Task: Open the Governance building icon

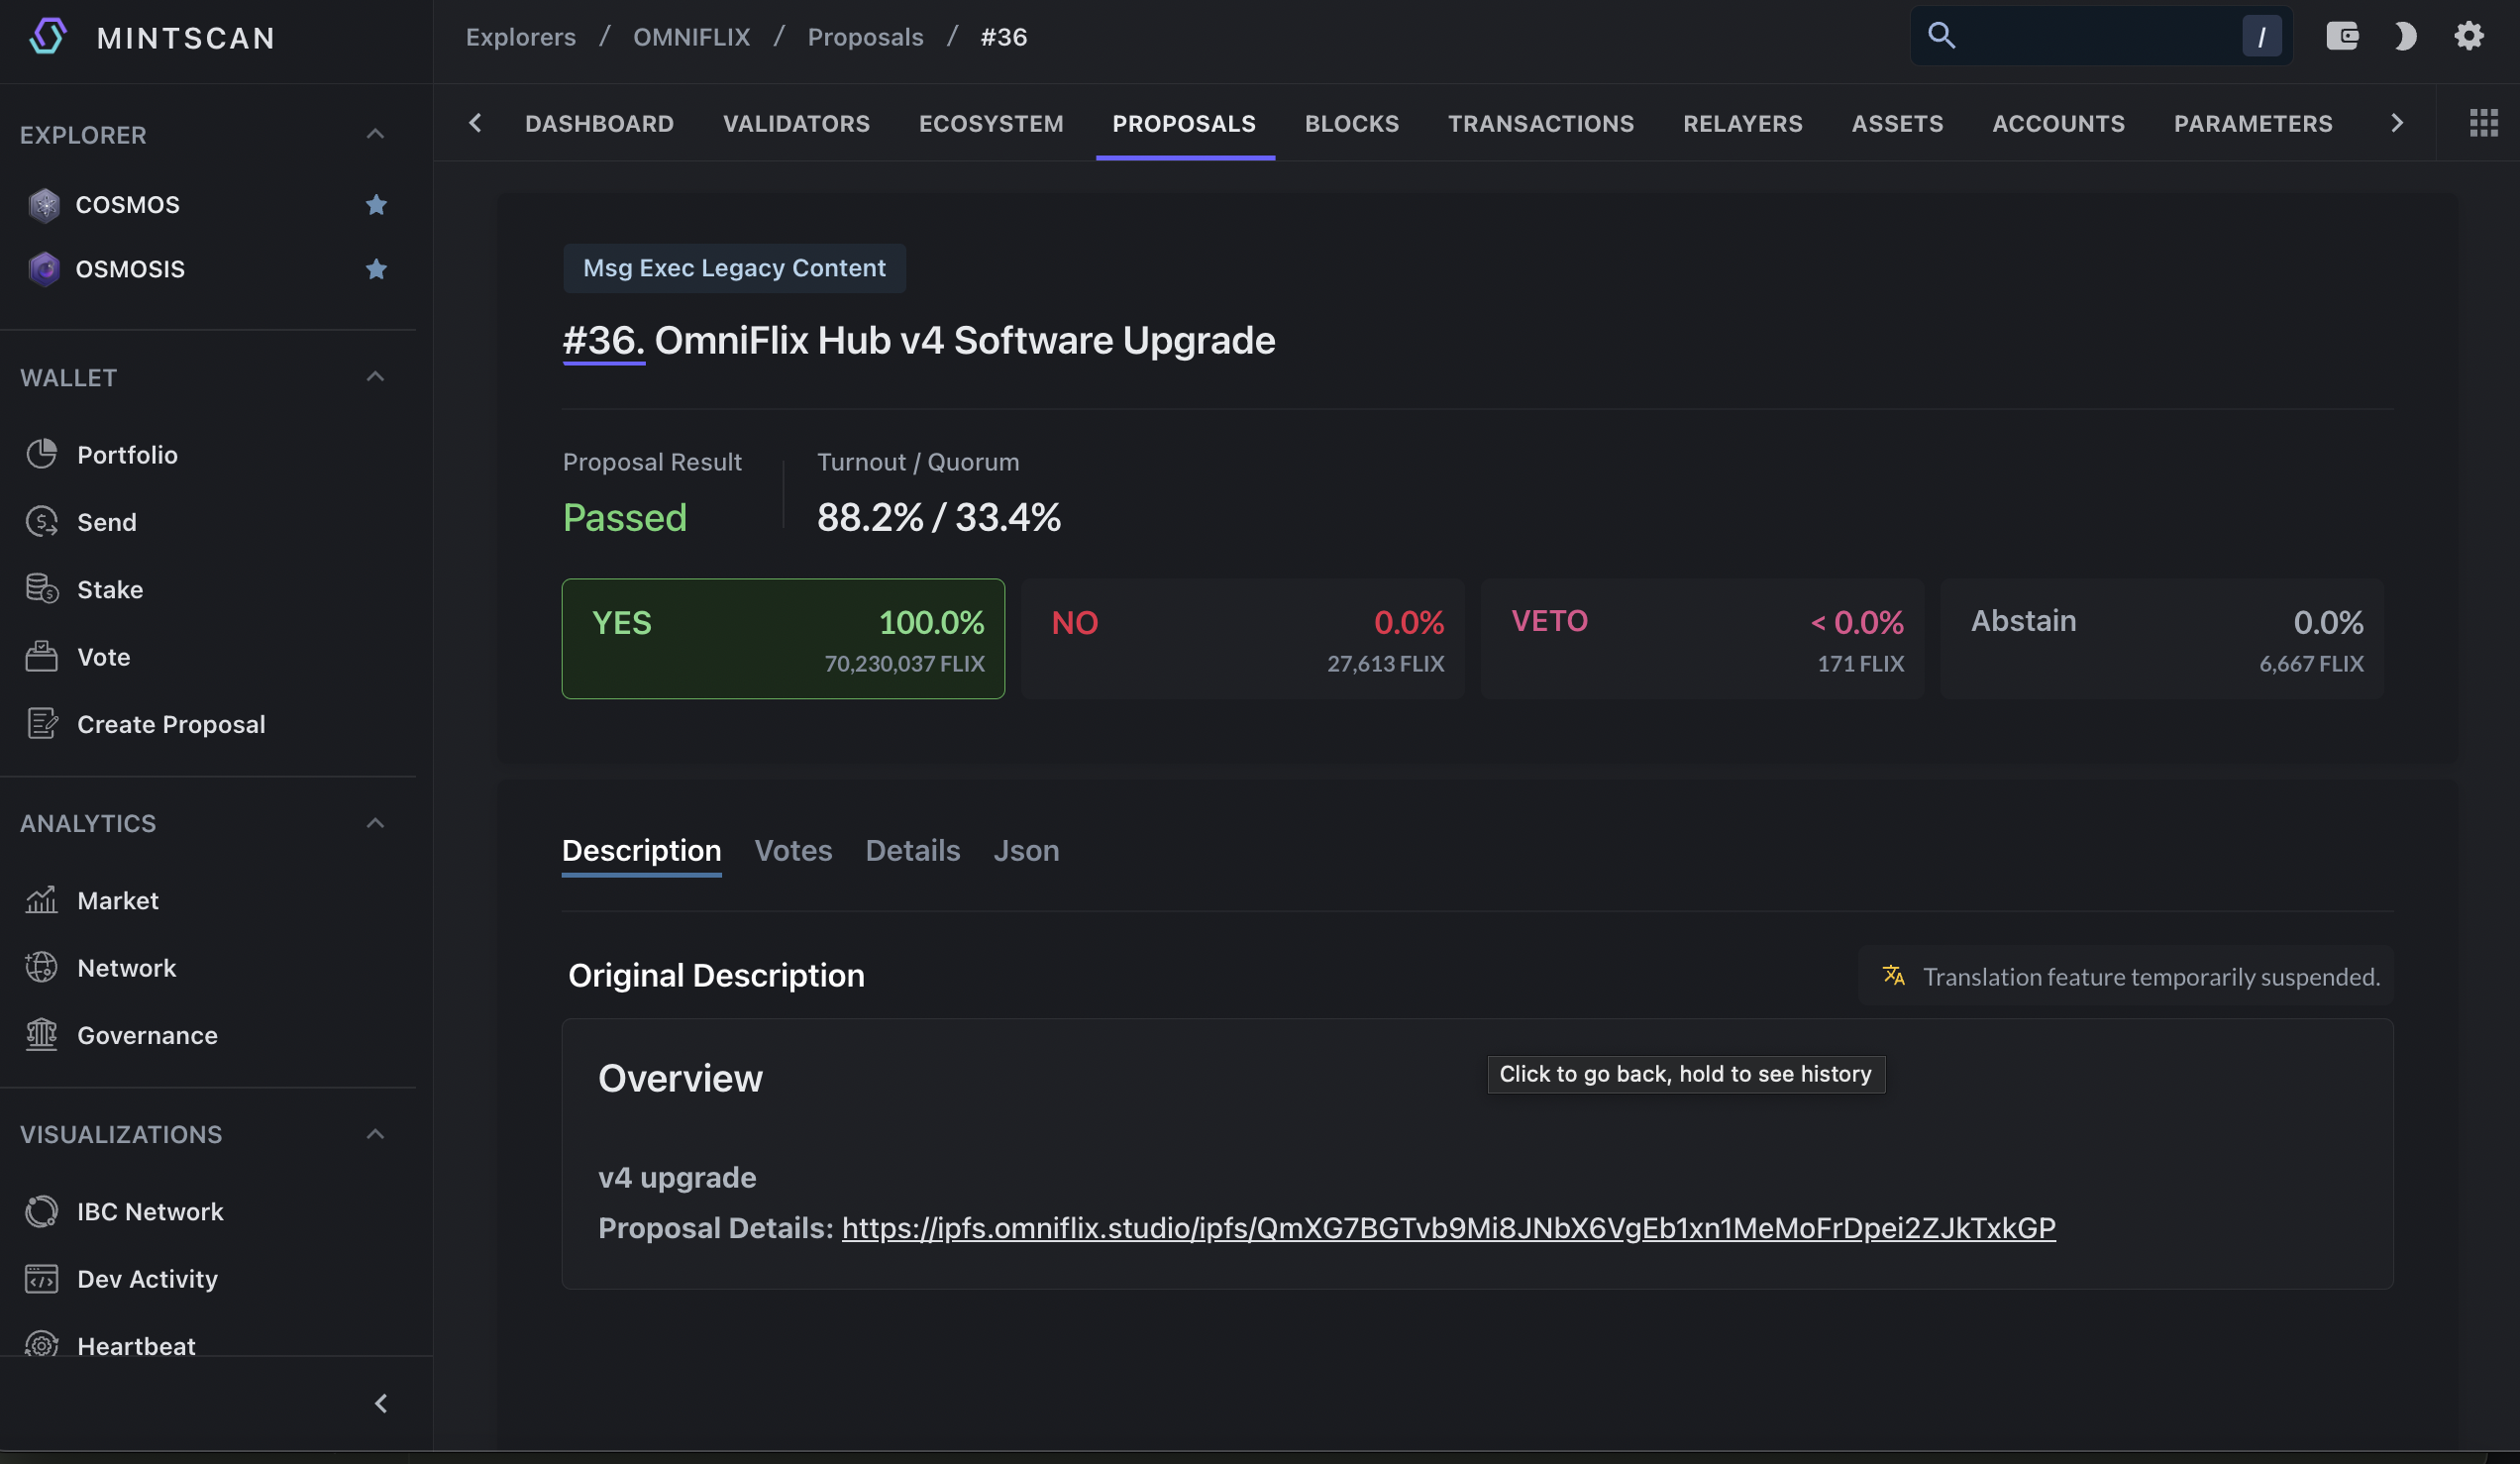Action: (41, 1034)
